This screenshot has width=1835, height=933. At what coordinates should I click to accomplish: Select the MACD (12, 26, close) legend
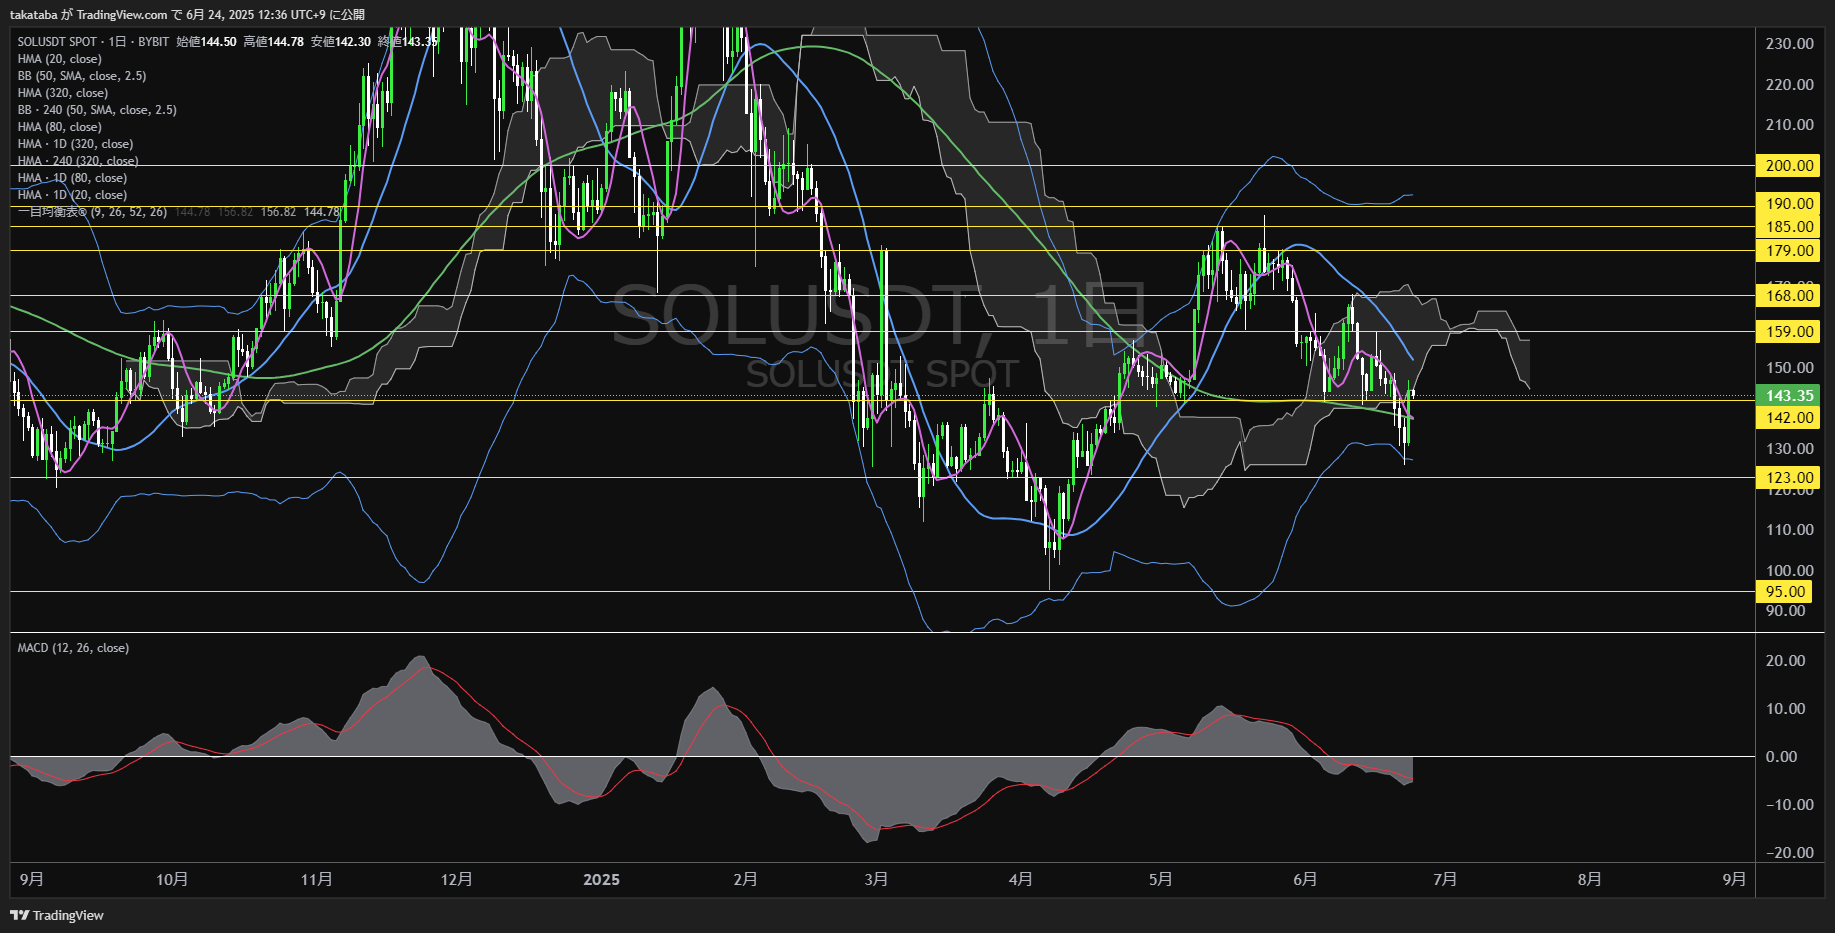(73, 648)
